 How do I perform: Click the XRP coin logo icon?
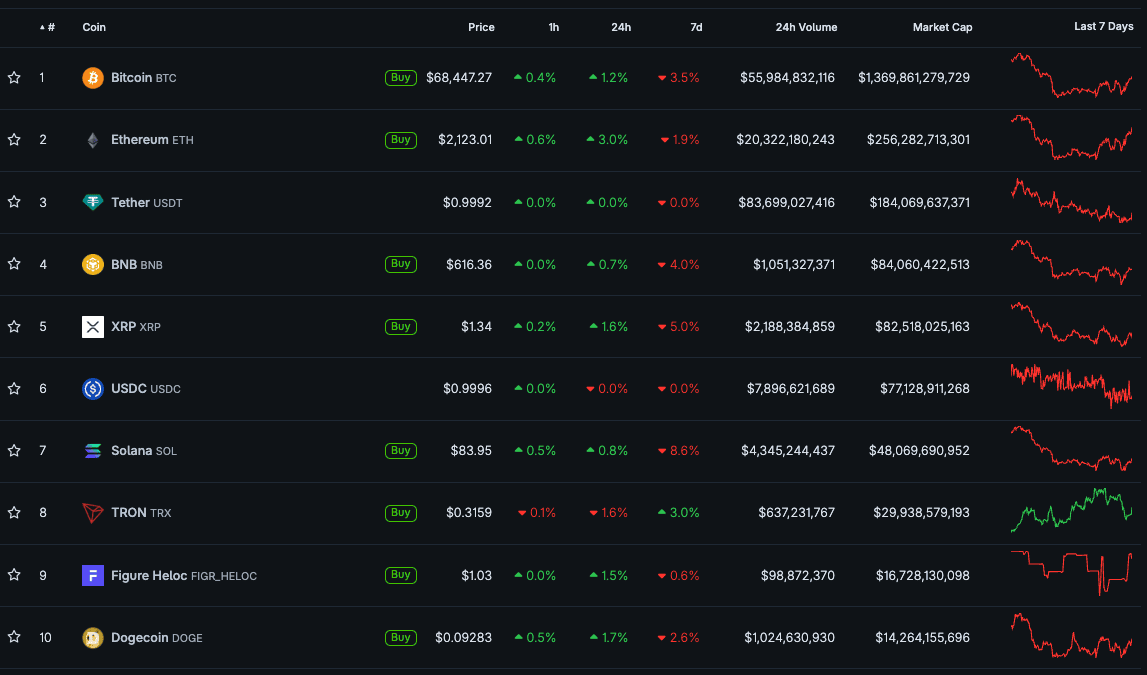tap(93, 326)
